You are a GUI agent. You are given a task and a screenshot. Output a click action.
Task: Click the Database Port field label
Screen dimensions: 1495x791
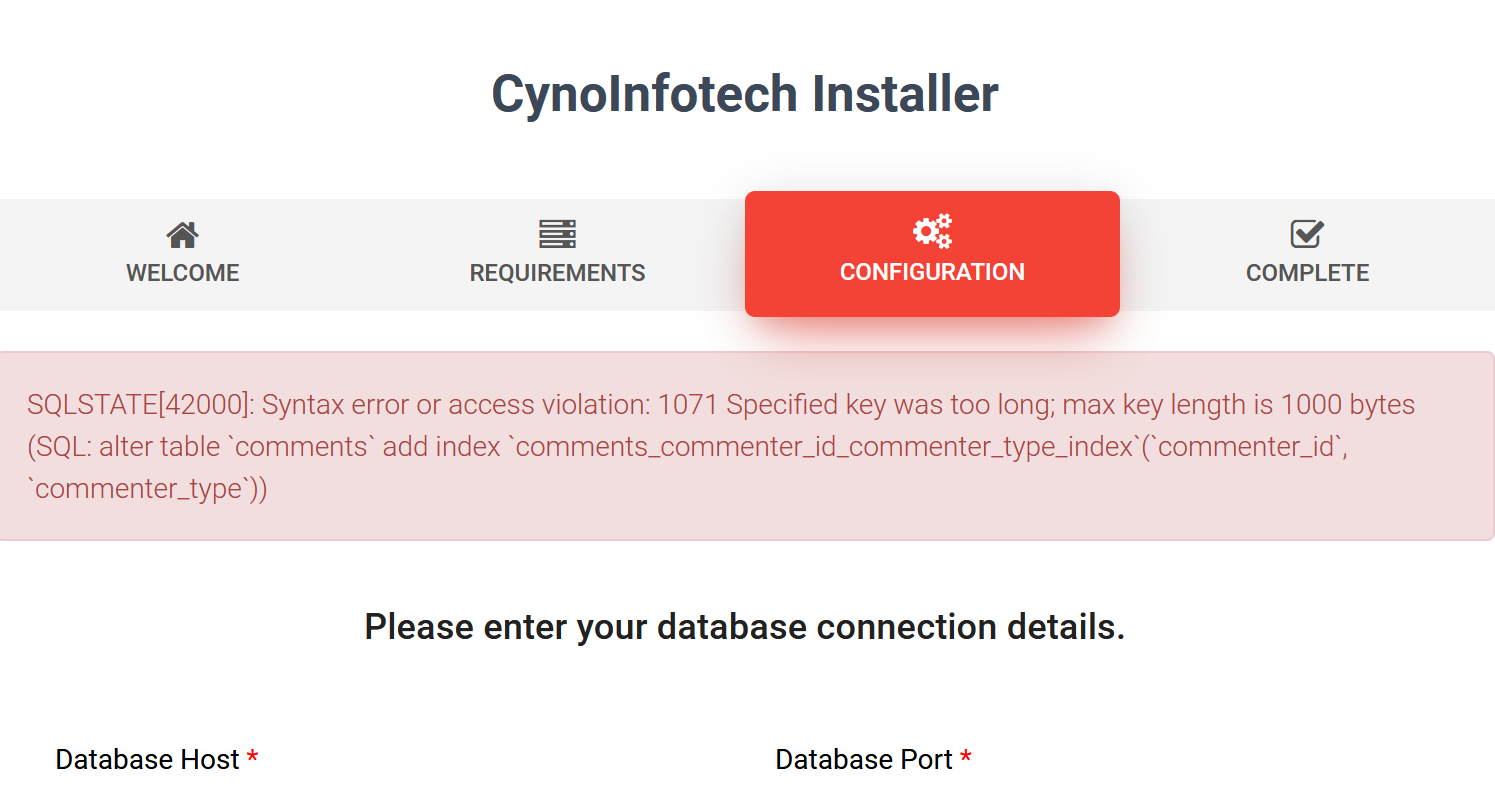point(864,759)
